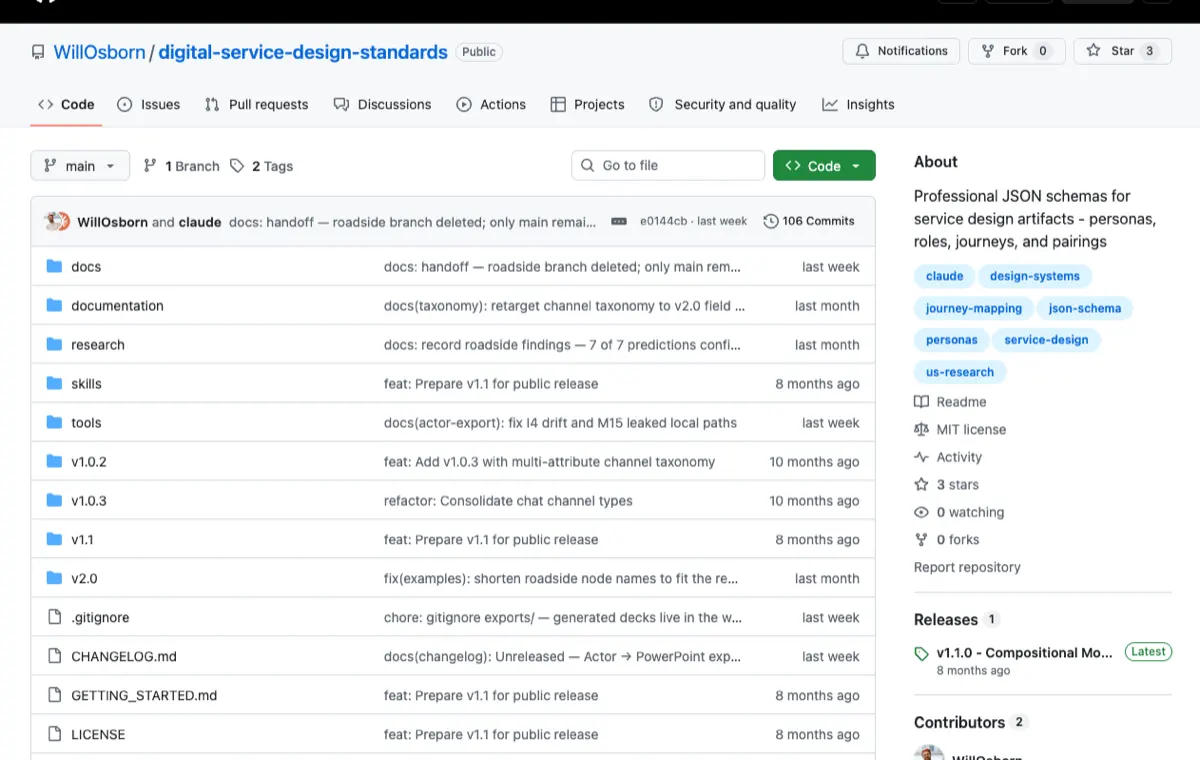Click the CHANGELOG.md file icon
This screenshot has width=1200, height=760.
[54, 657]
